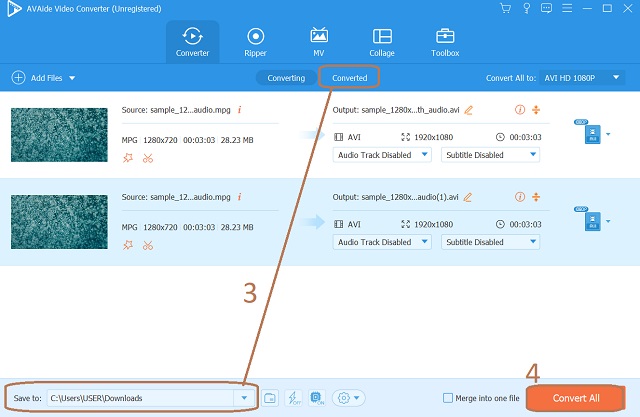Open first video's Subtitle Disabled dropdown
Screen dimensions: 640x417
coord(490,155)
